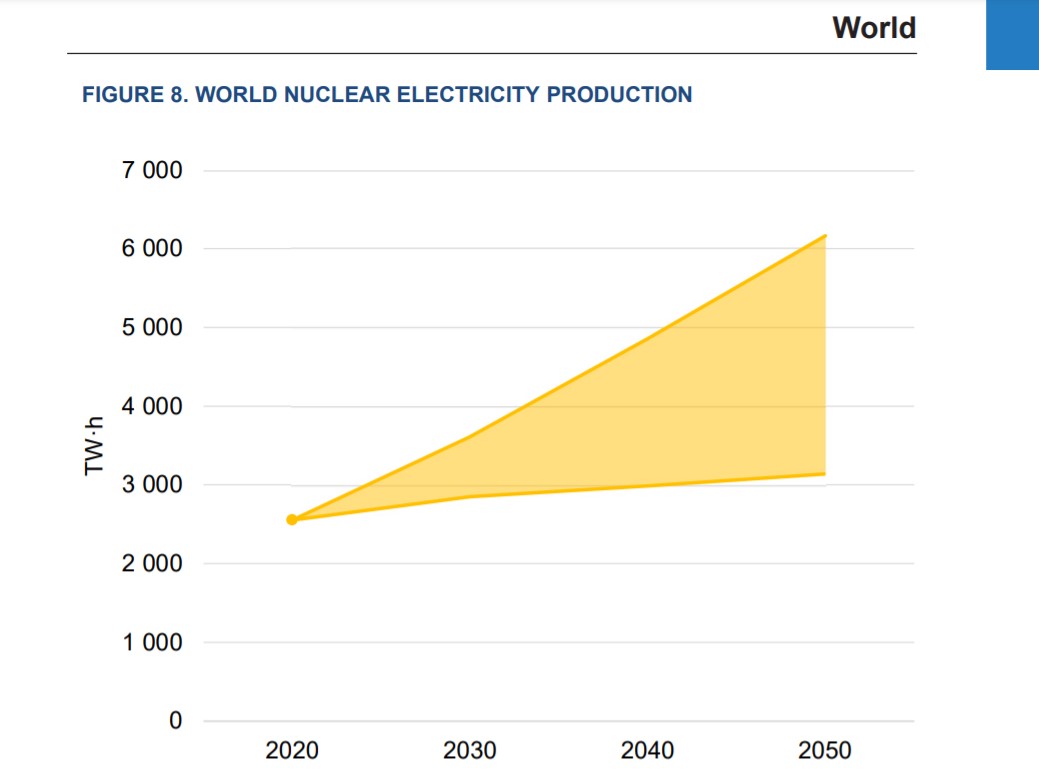Click the blue square in the corner
1039x779 pixels.
tap(1012, 34)
